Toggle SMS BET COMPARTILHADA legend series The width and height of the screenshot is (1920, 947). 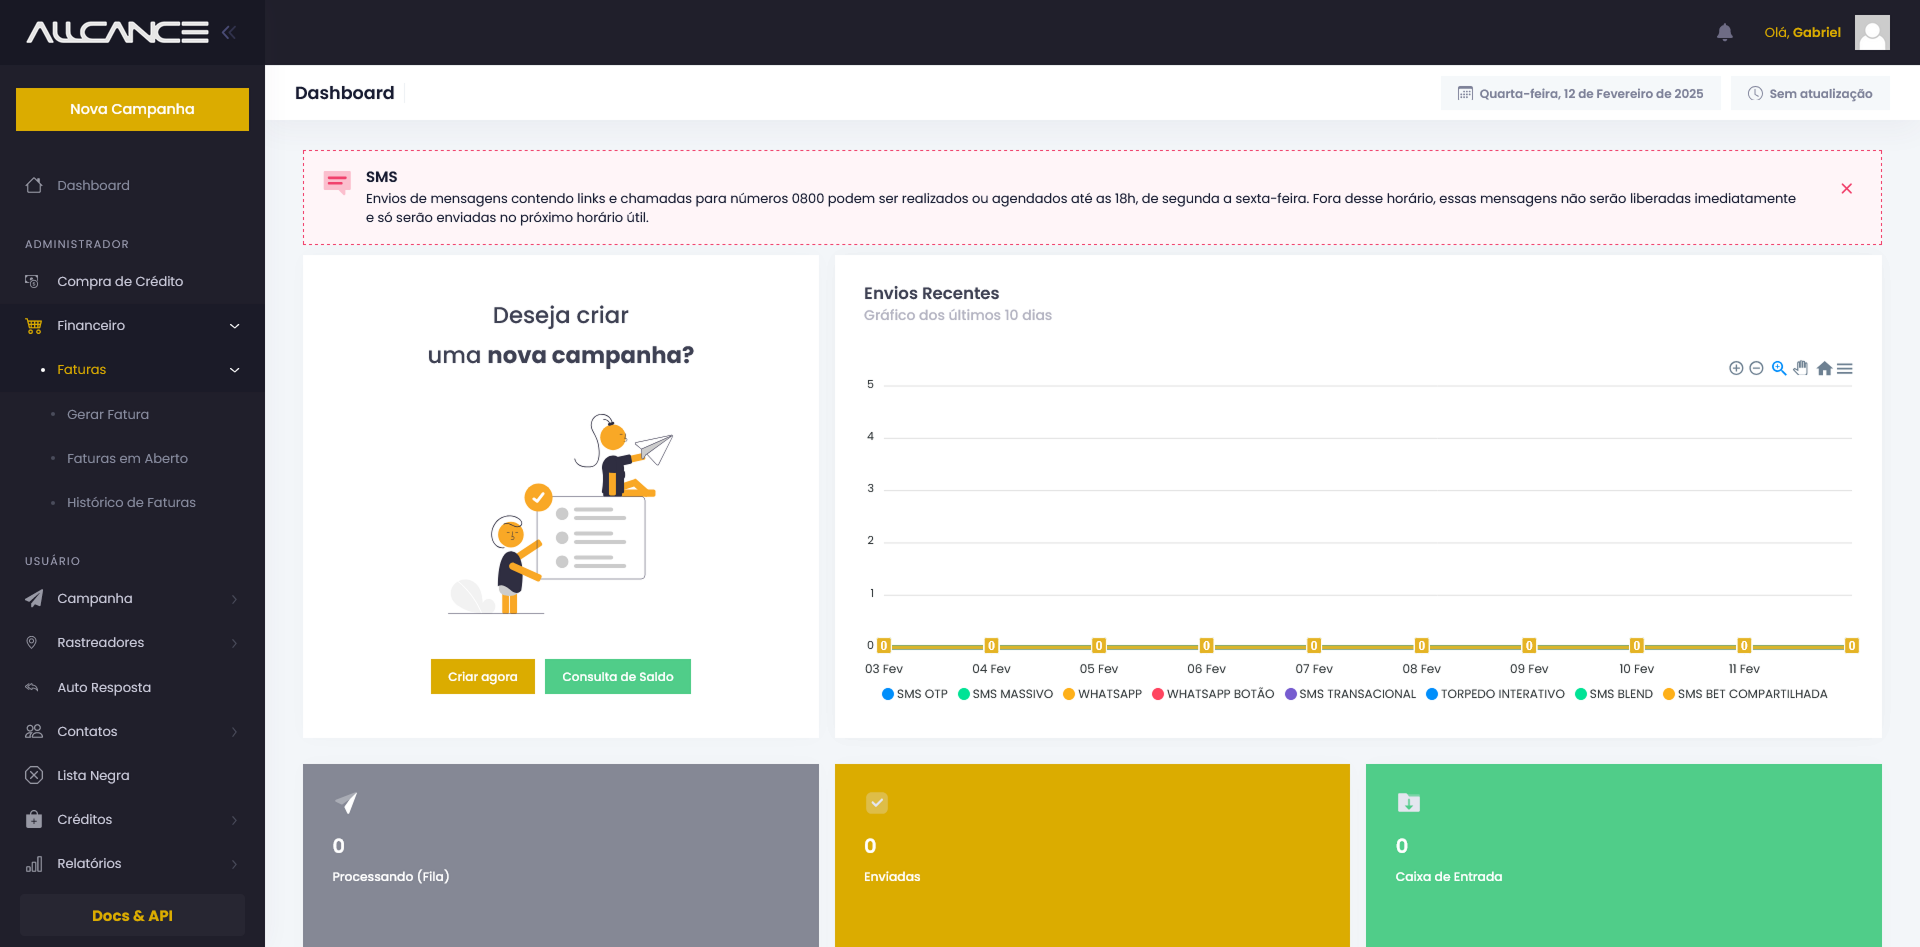(x=1745, y=694)
